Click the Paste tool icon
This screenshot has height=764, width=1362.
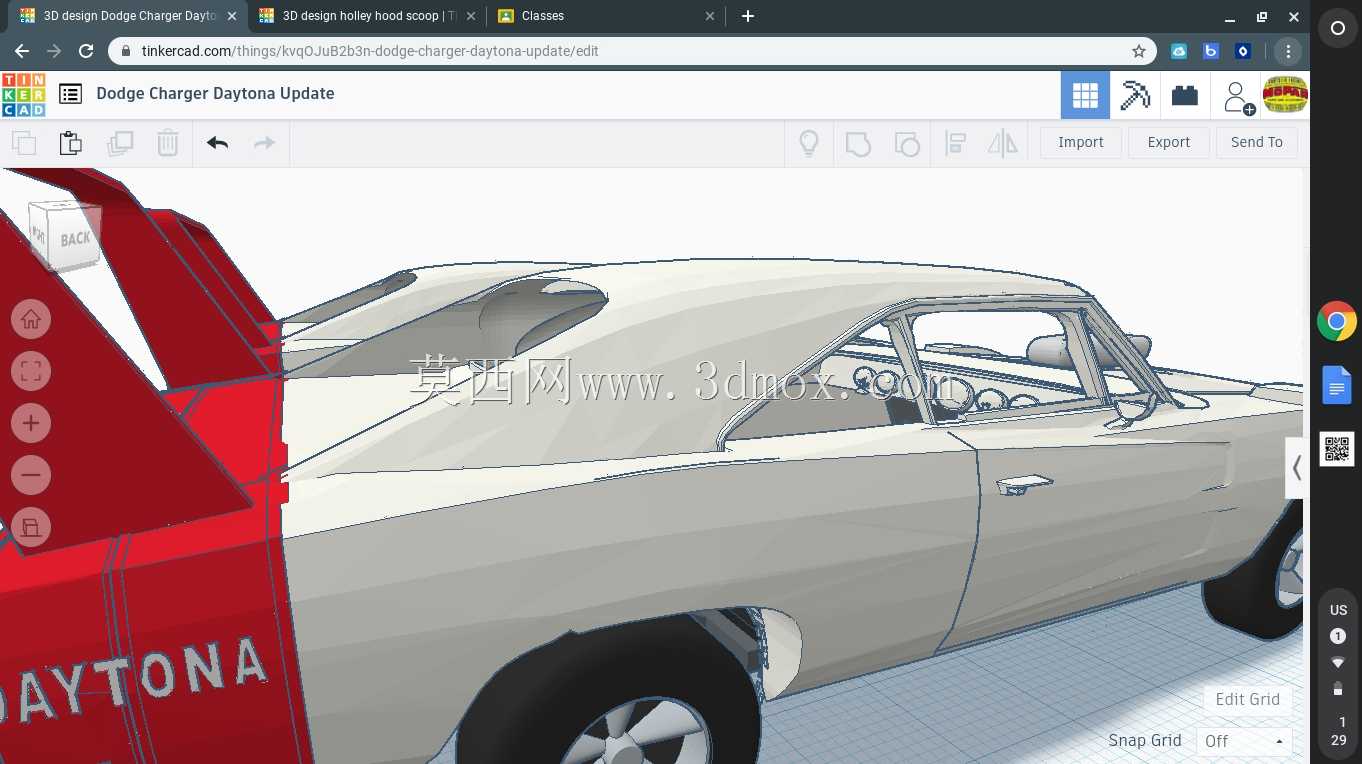coord(71,143)
